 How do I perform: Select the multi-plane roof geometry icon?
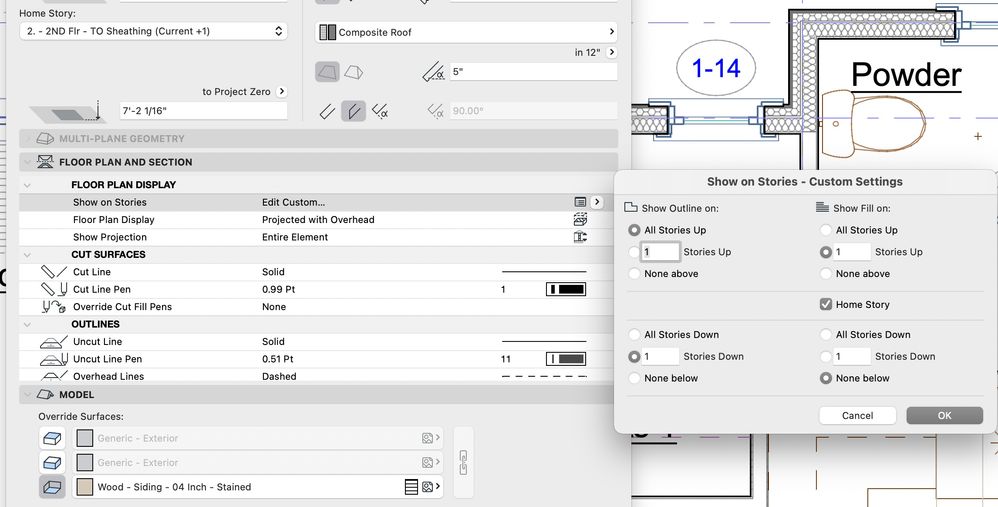(x=353, y=72)
